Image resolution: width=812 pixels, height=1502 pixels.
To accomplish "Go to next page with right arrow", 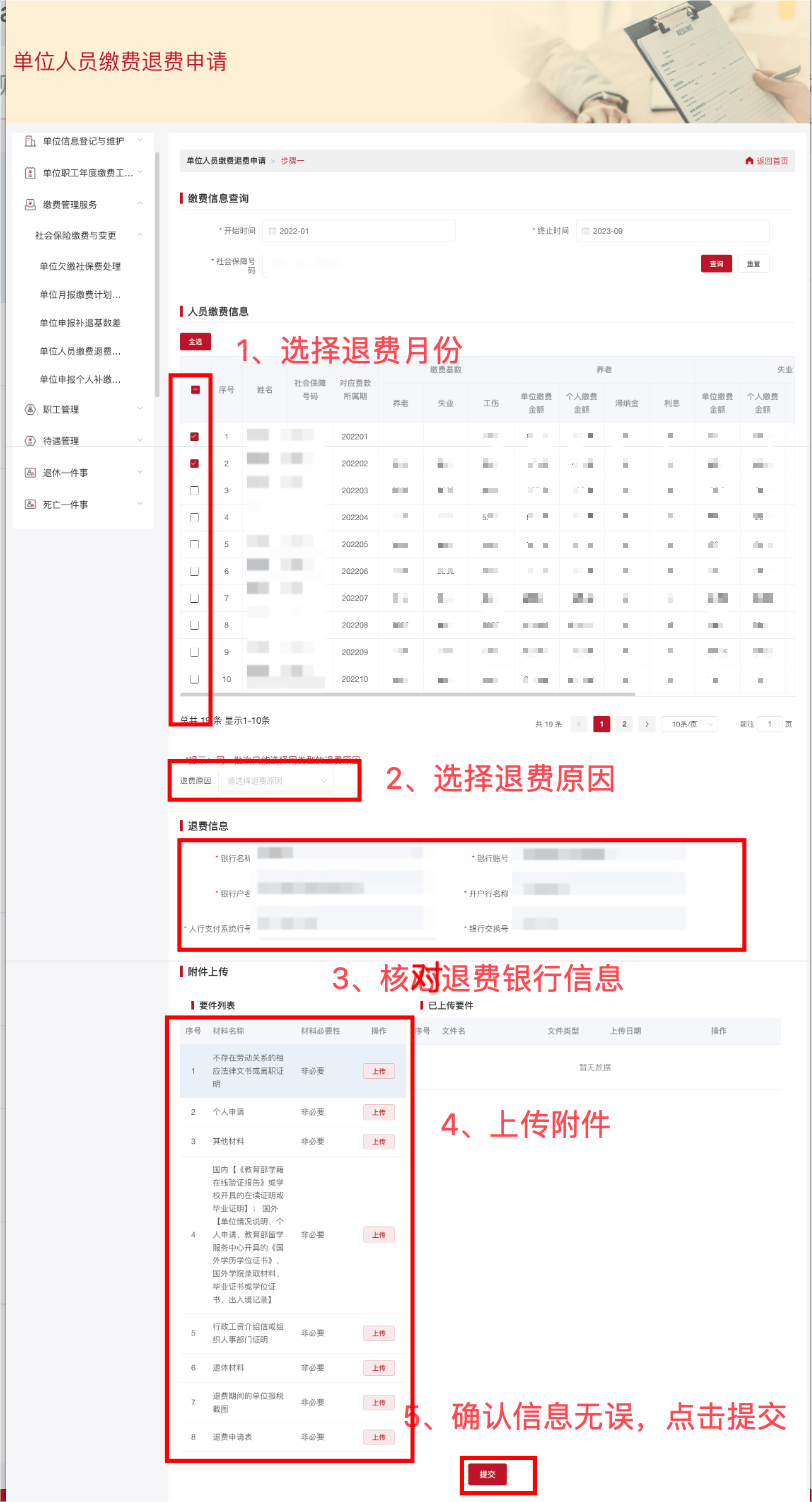I will tap(647, 724).
